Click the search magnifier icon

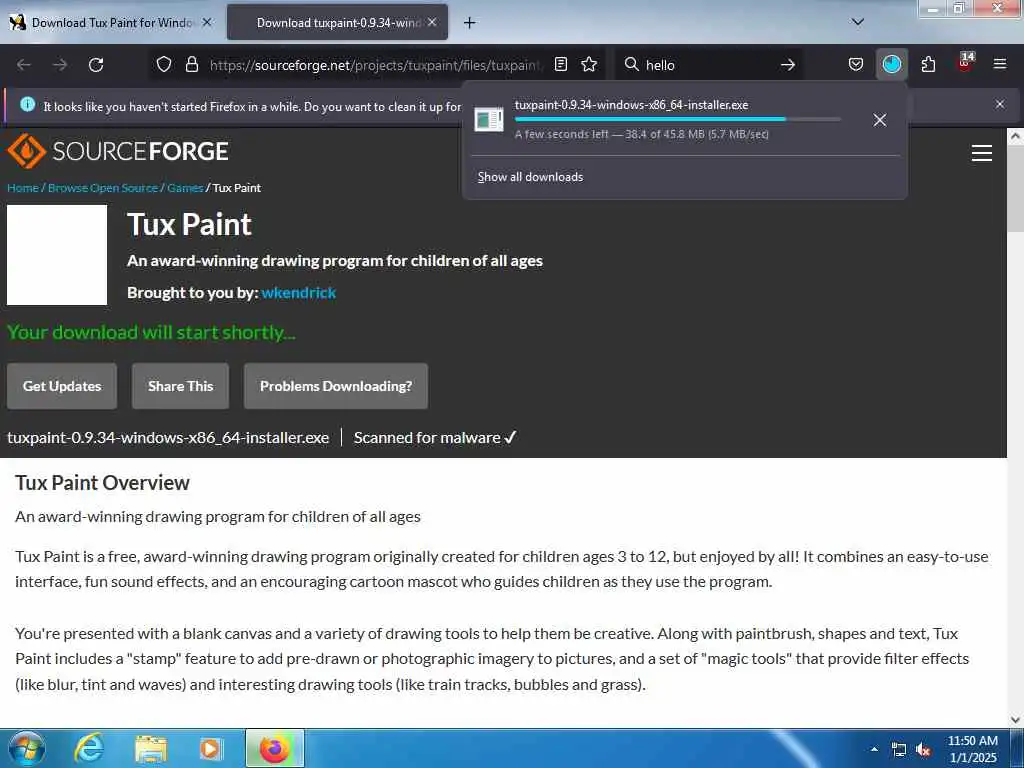coord(632,64)
